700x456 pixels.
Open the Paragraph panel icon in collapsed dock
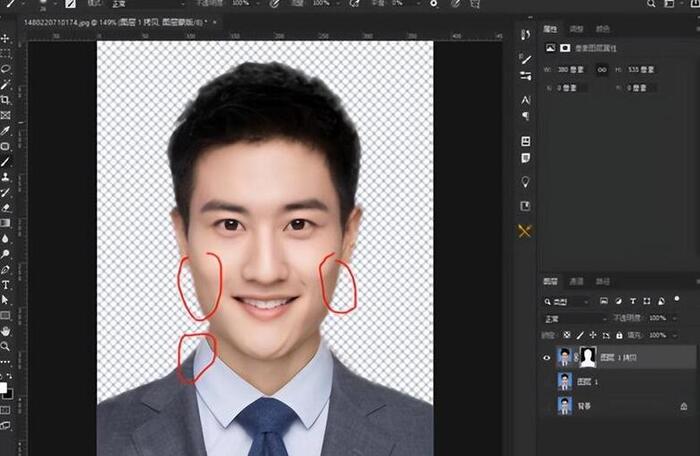pyautogui.click(x=525, y=117)
